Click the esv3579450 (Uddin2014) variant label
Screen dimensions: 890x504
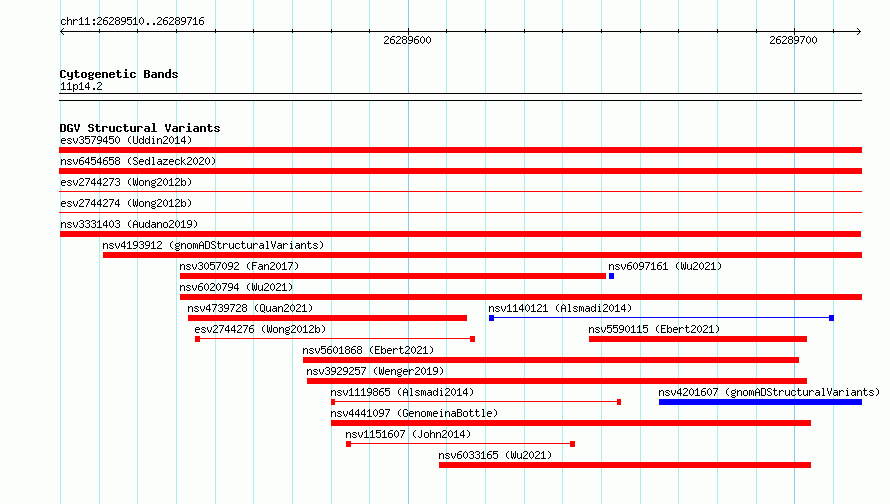[126, 140]
